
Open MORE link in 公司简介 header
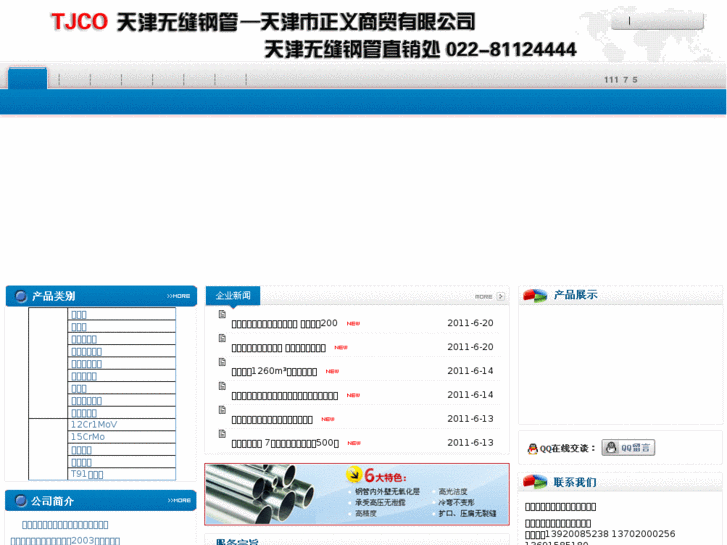click(179, 500)
